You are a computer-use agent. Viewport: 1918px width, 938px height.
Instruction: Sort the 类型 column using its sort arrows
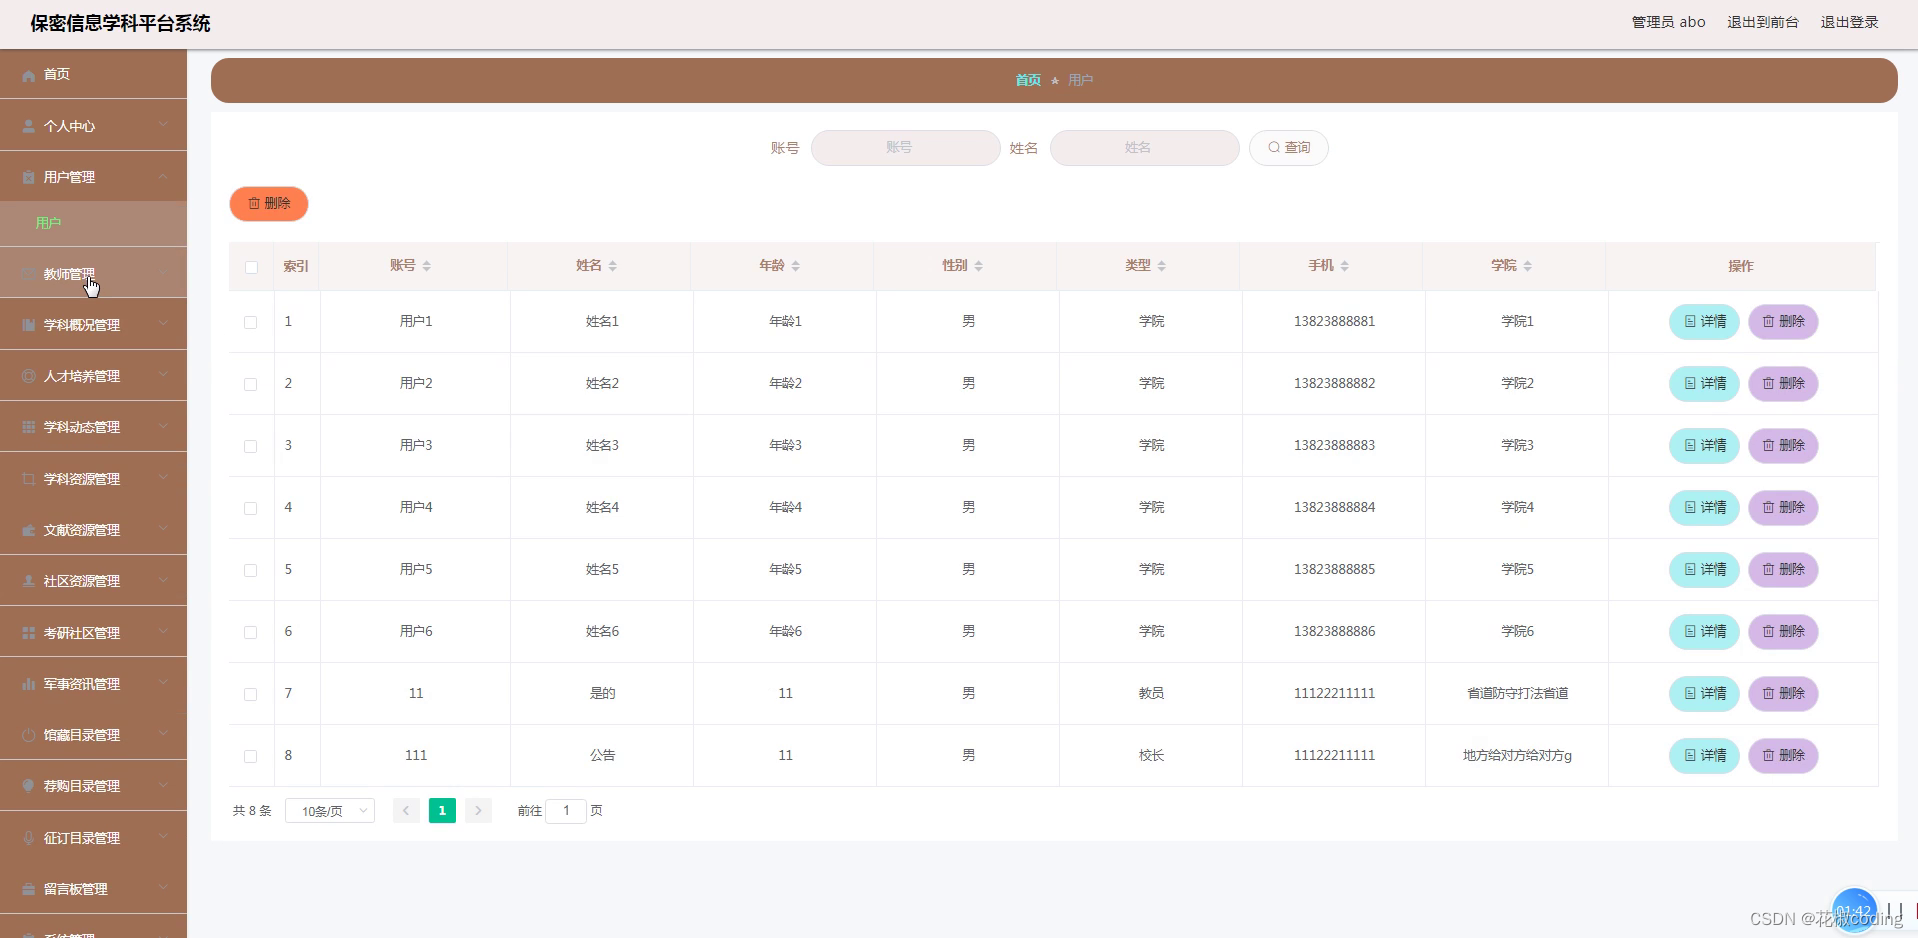click(1162, 266)
